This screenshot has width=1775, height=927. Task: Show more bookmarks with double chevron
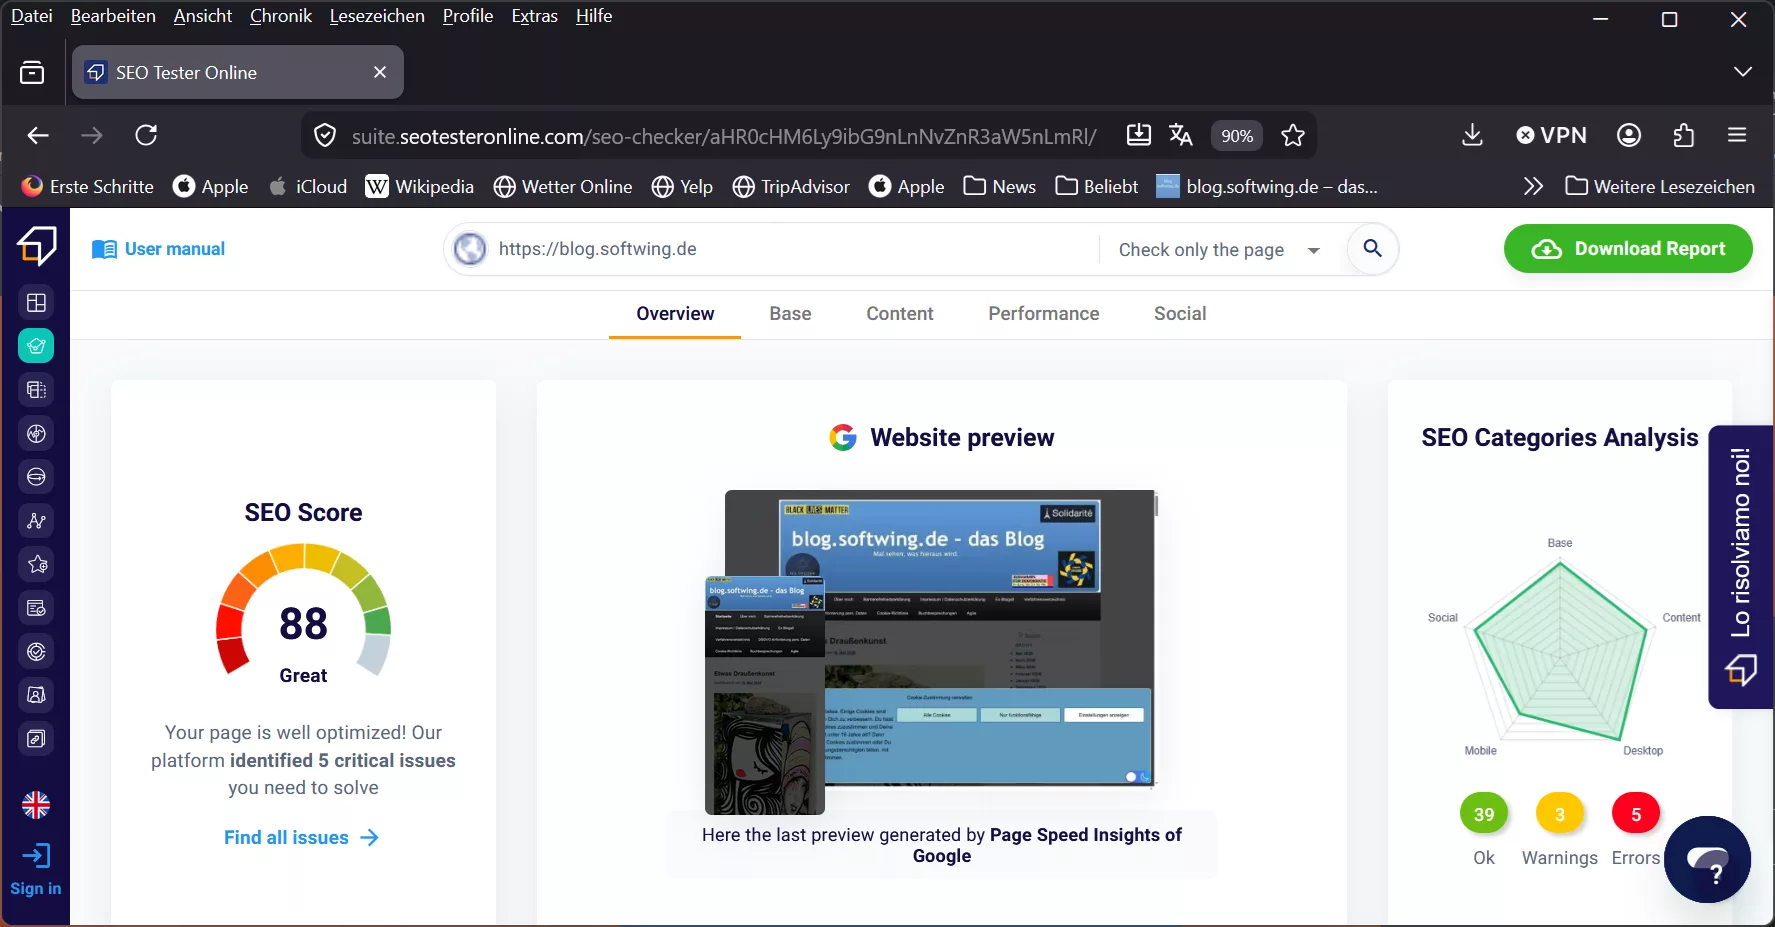(x=1533, y=187)
